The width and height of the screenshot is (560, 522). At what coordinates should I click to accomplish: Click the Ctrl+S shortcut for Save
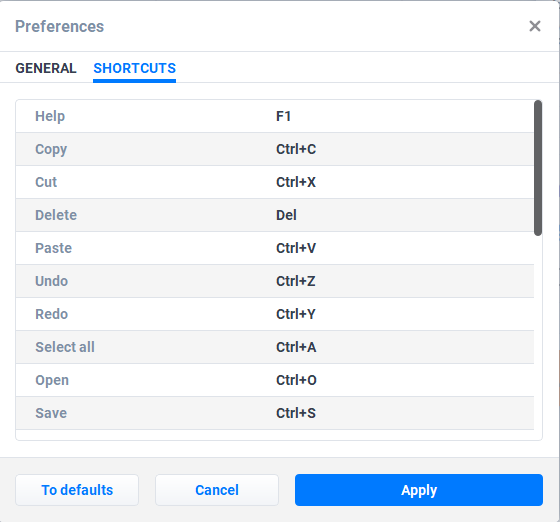296,413
